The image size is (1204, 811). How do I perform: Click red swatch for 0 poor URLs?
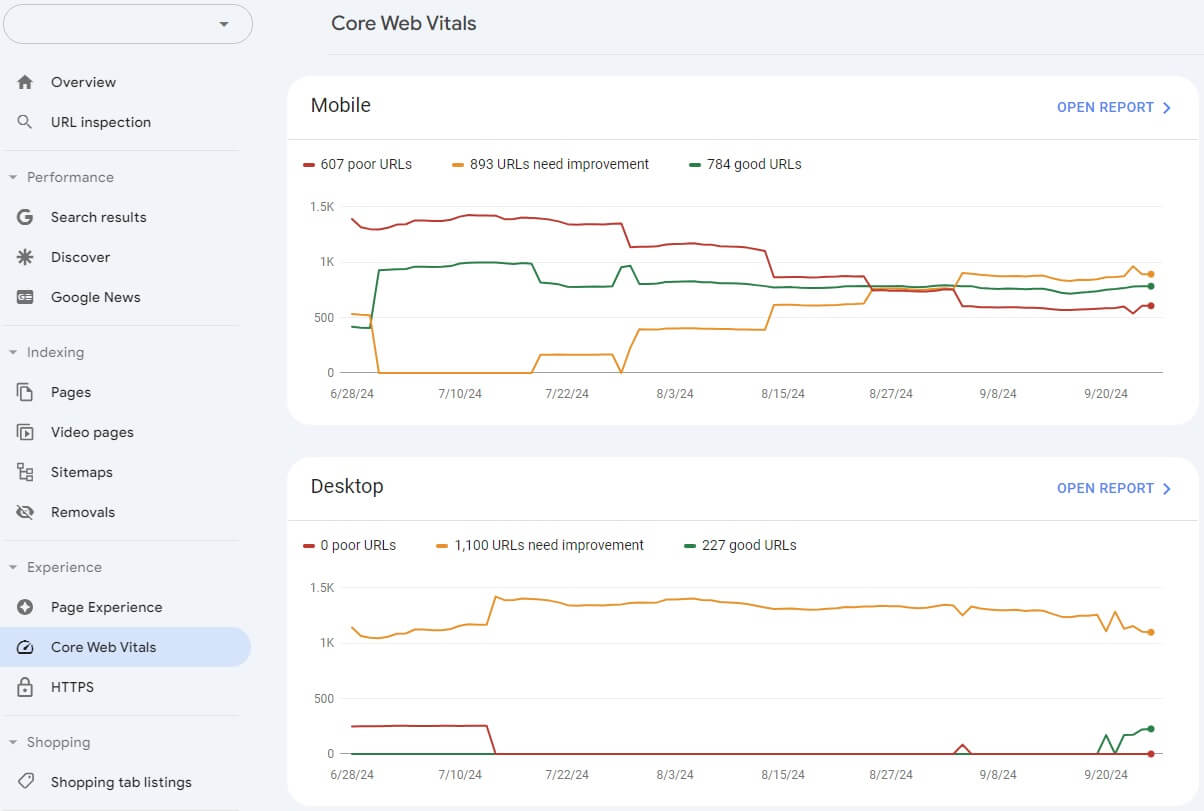click(309, 545)
